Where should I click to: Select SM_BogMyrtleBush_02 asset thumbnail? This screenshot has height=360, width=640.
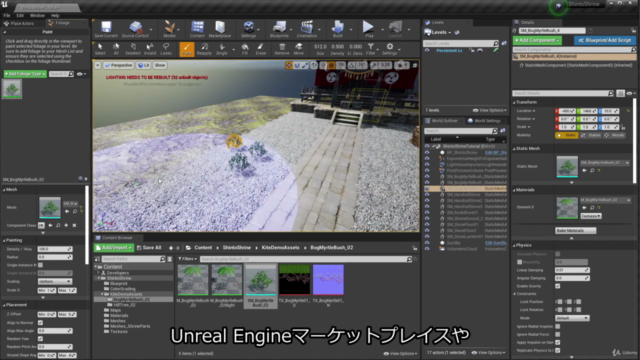coord(261,286)
